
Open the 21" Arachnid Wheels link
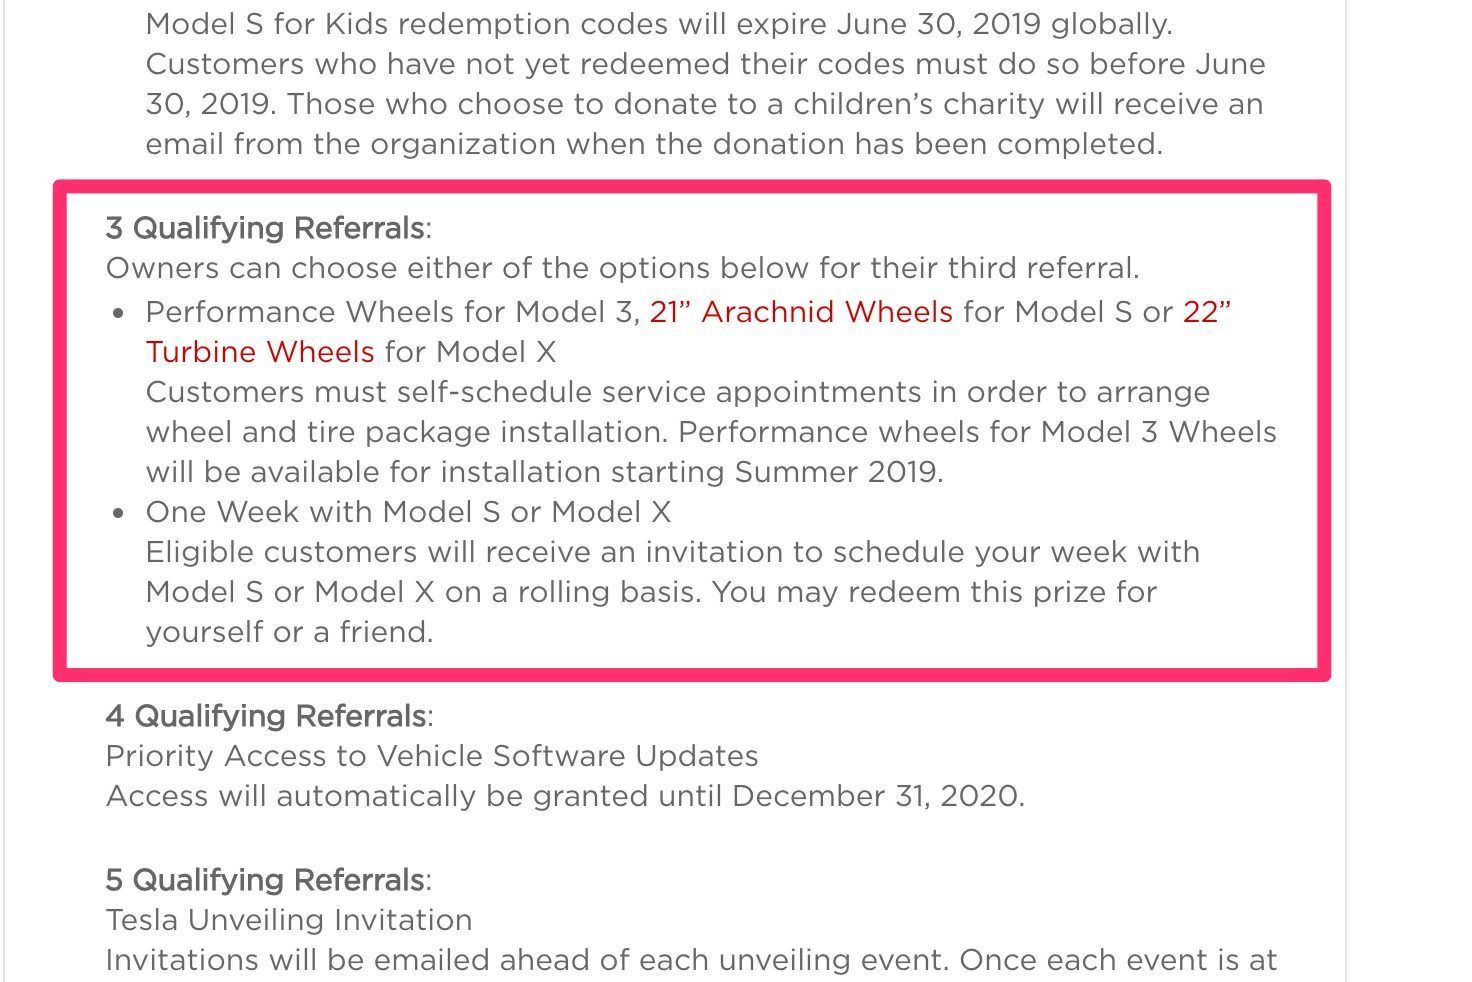(801, 312)
